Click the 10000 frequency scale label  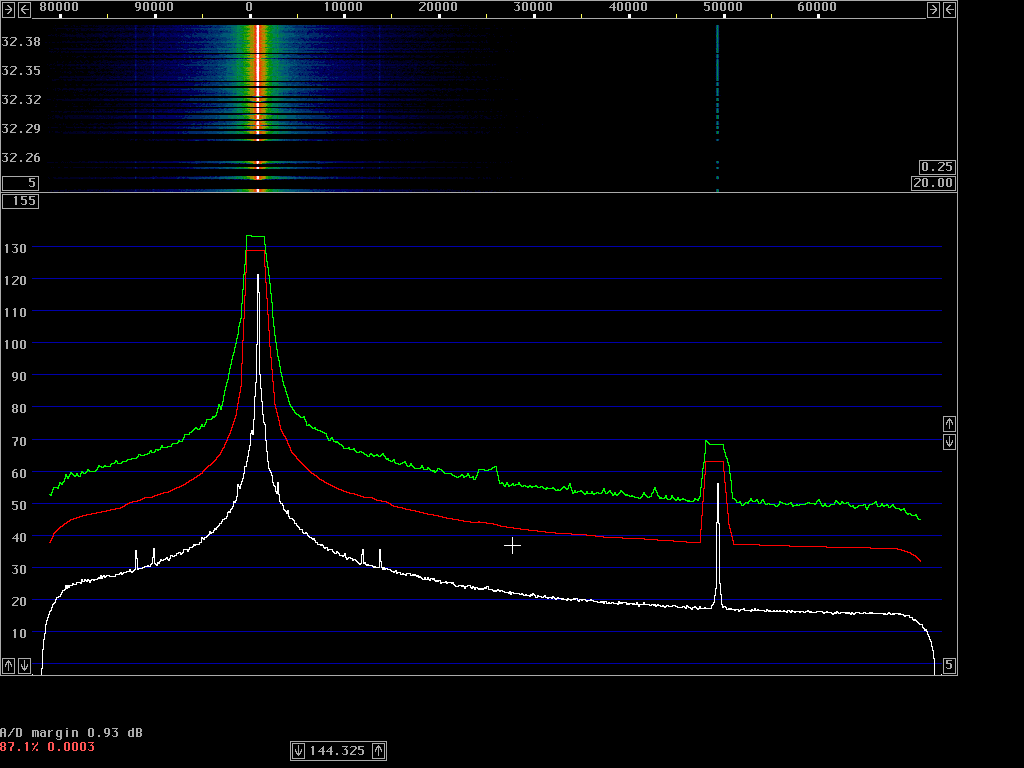pos(344,7)
